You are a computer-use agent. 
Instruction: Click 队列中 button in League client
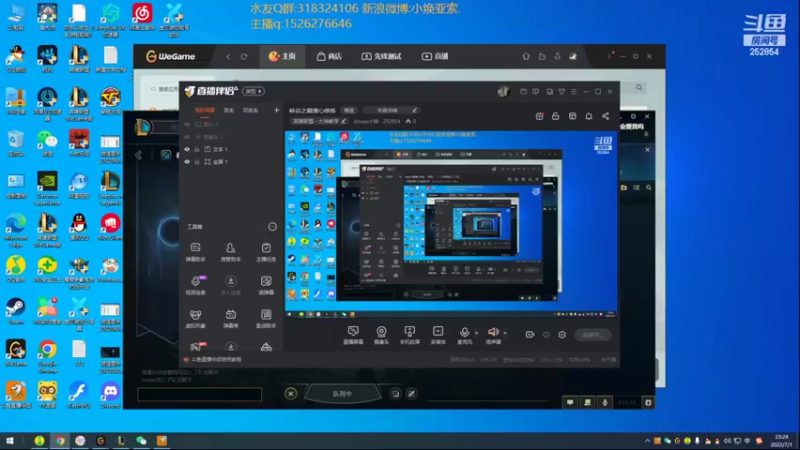click(342, 394)
